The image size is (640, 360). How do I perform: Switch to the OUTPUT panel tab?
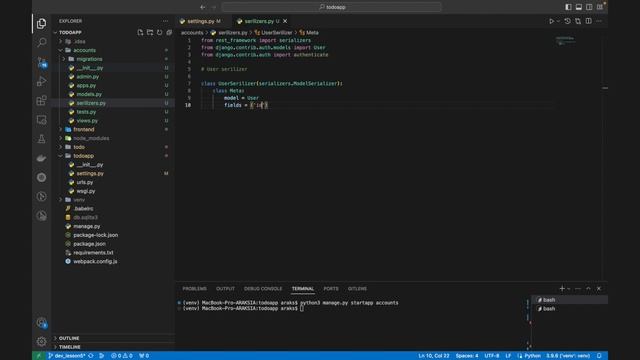coord(225,289)
